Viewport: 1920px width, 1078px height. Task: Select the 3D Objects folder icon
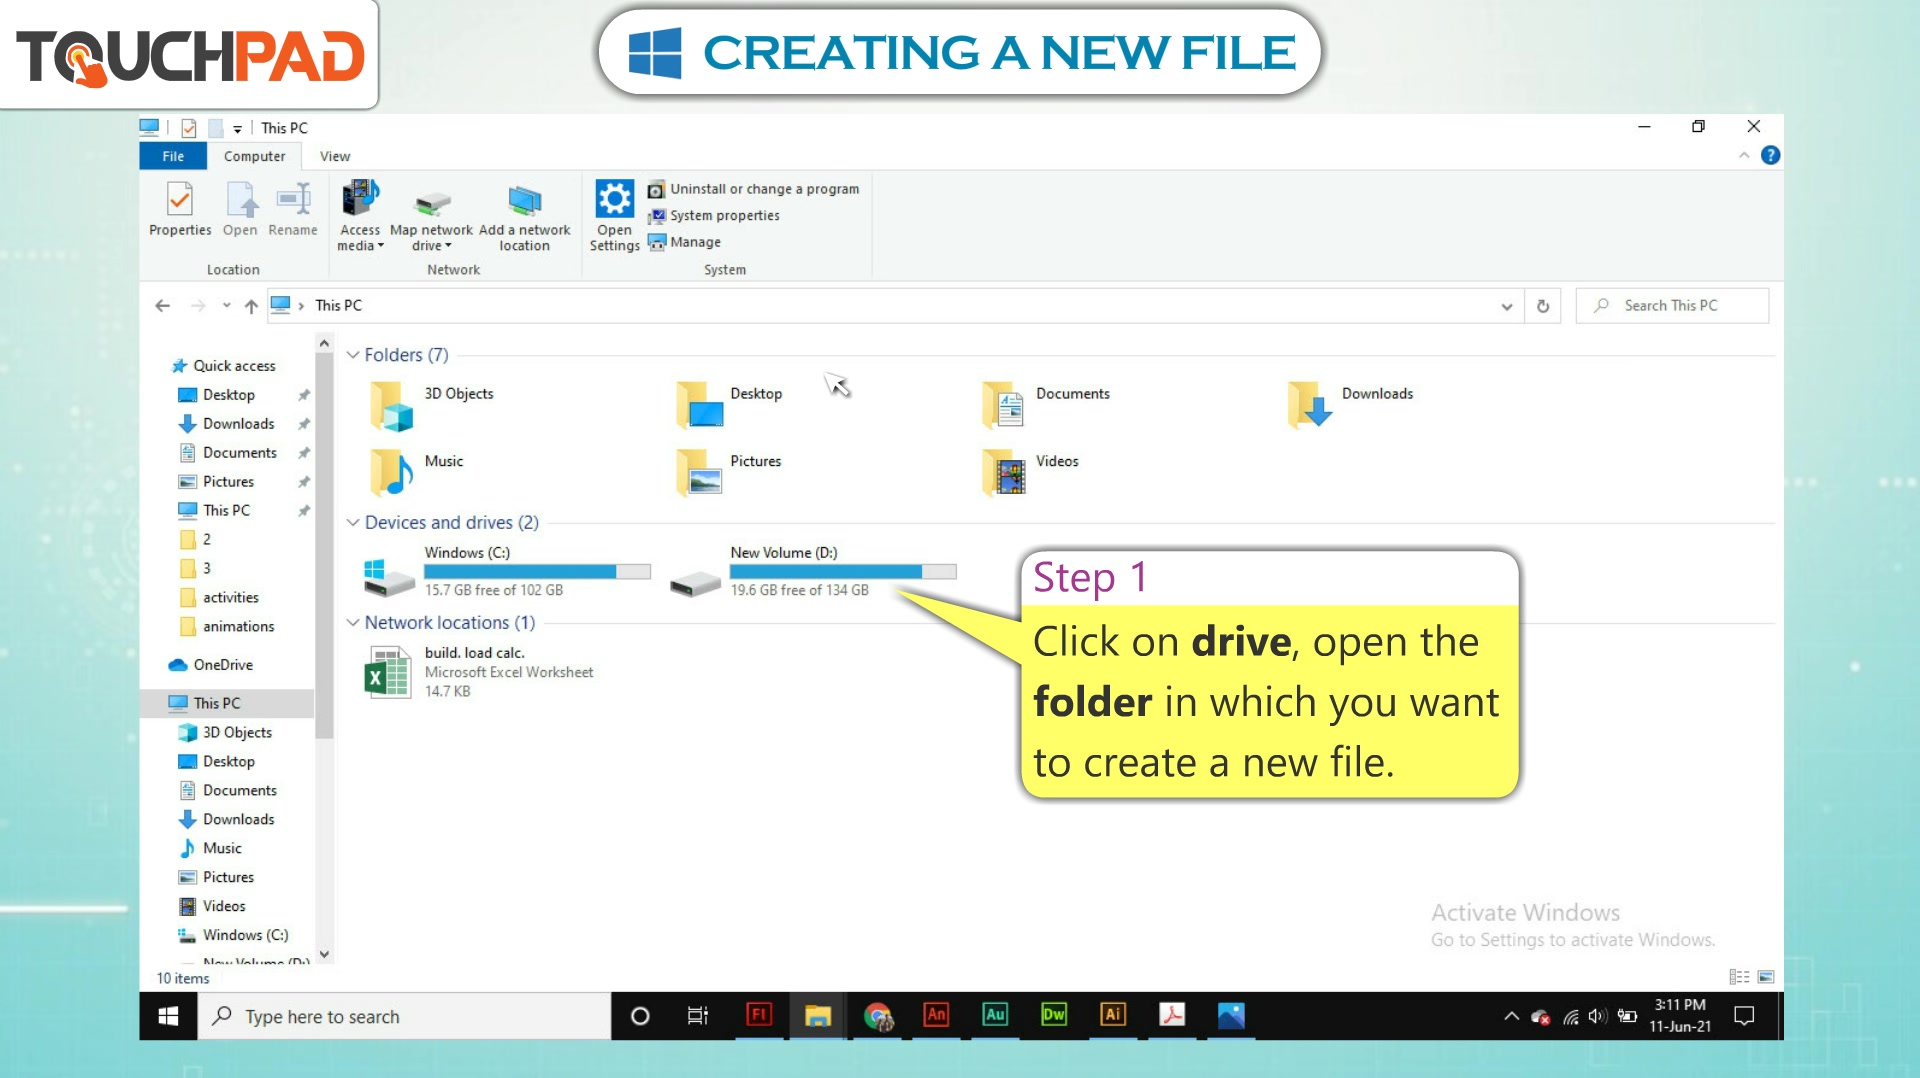[392, 406]
